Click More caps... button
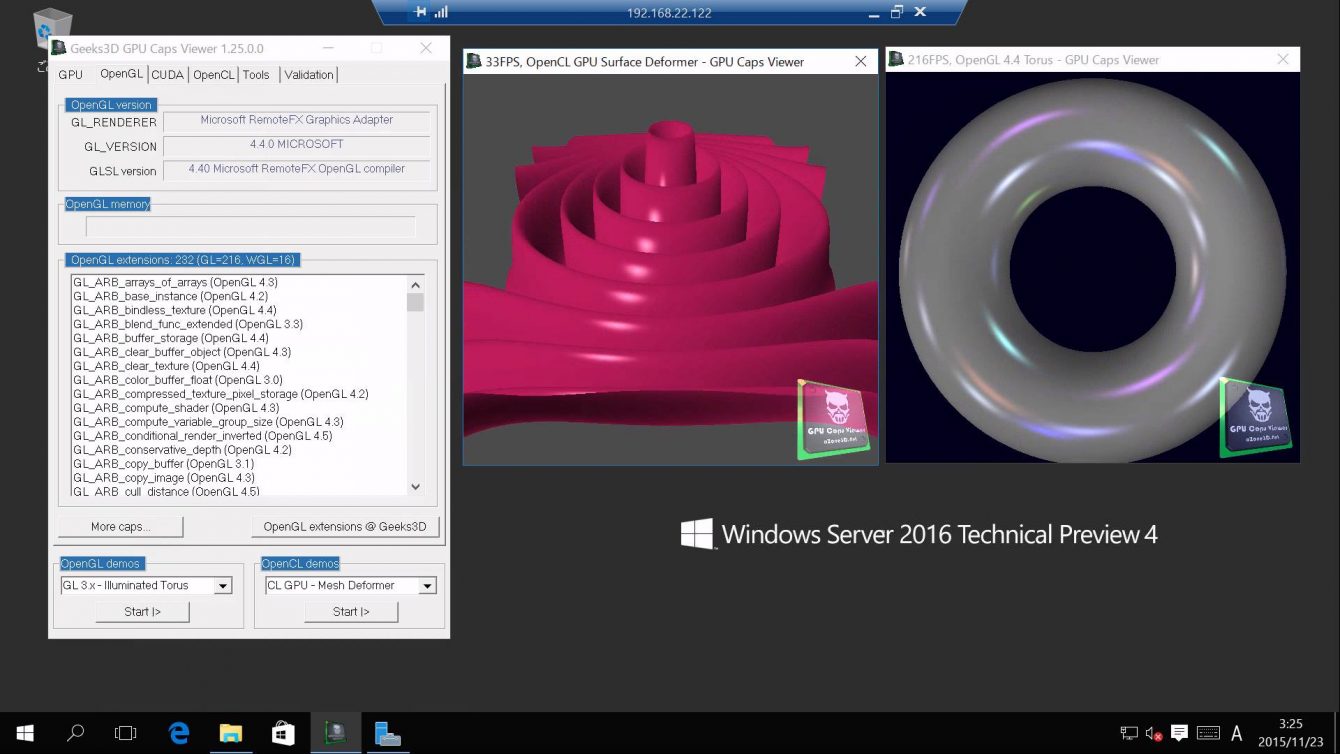 click(x=121, y=527)
